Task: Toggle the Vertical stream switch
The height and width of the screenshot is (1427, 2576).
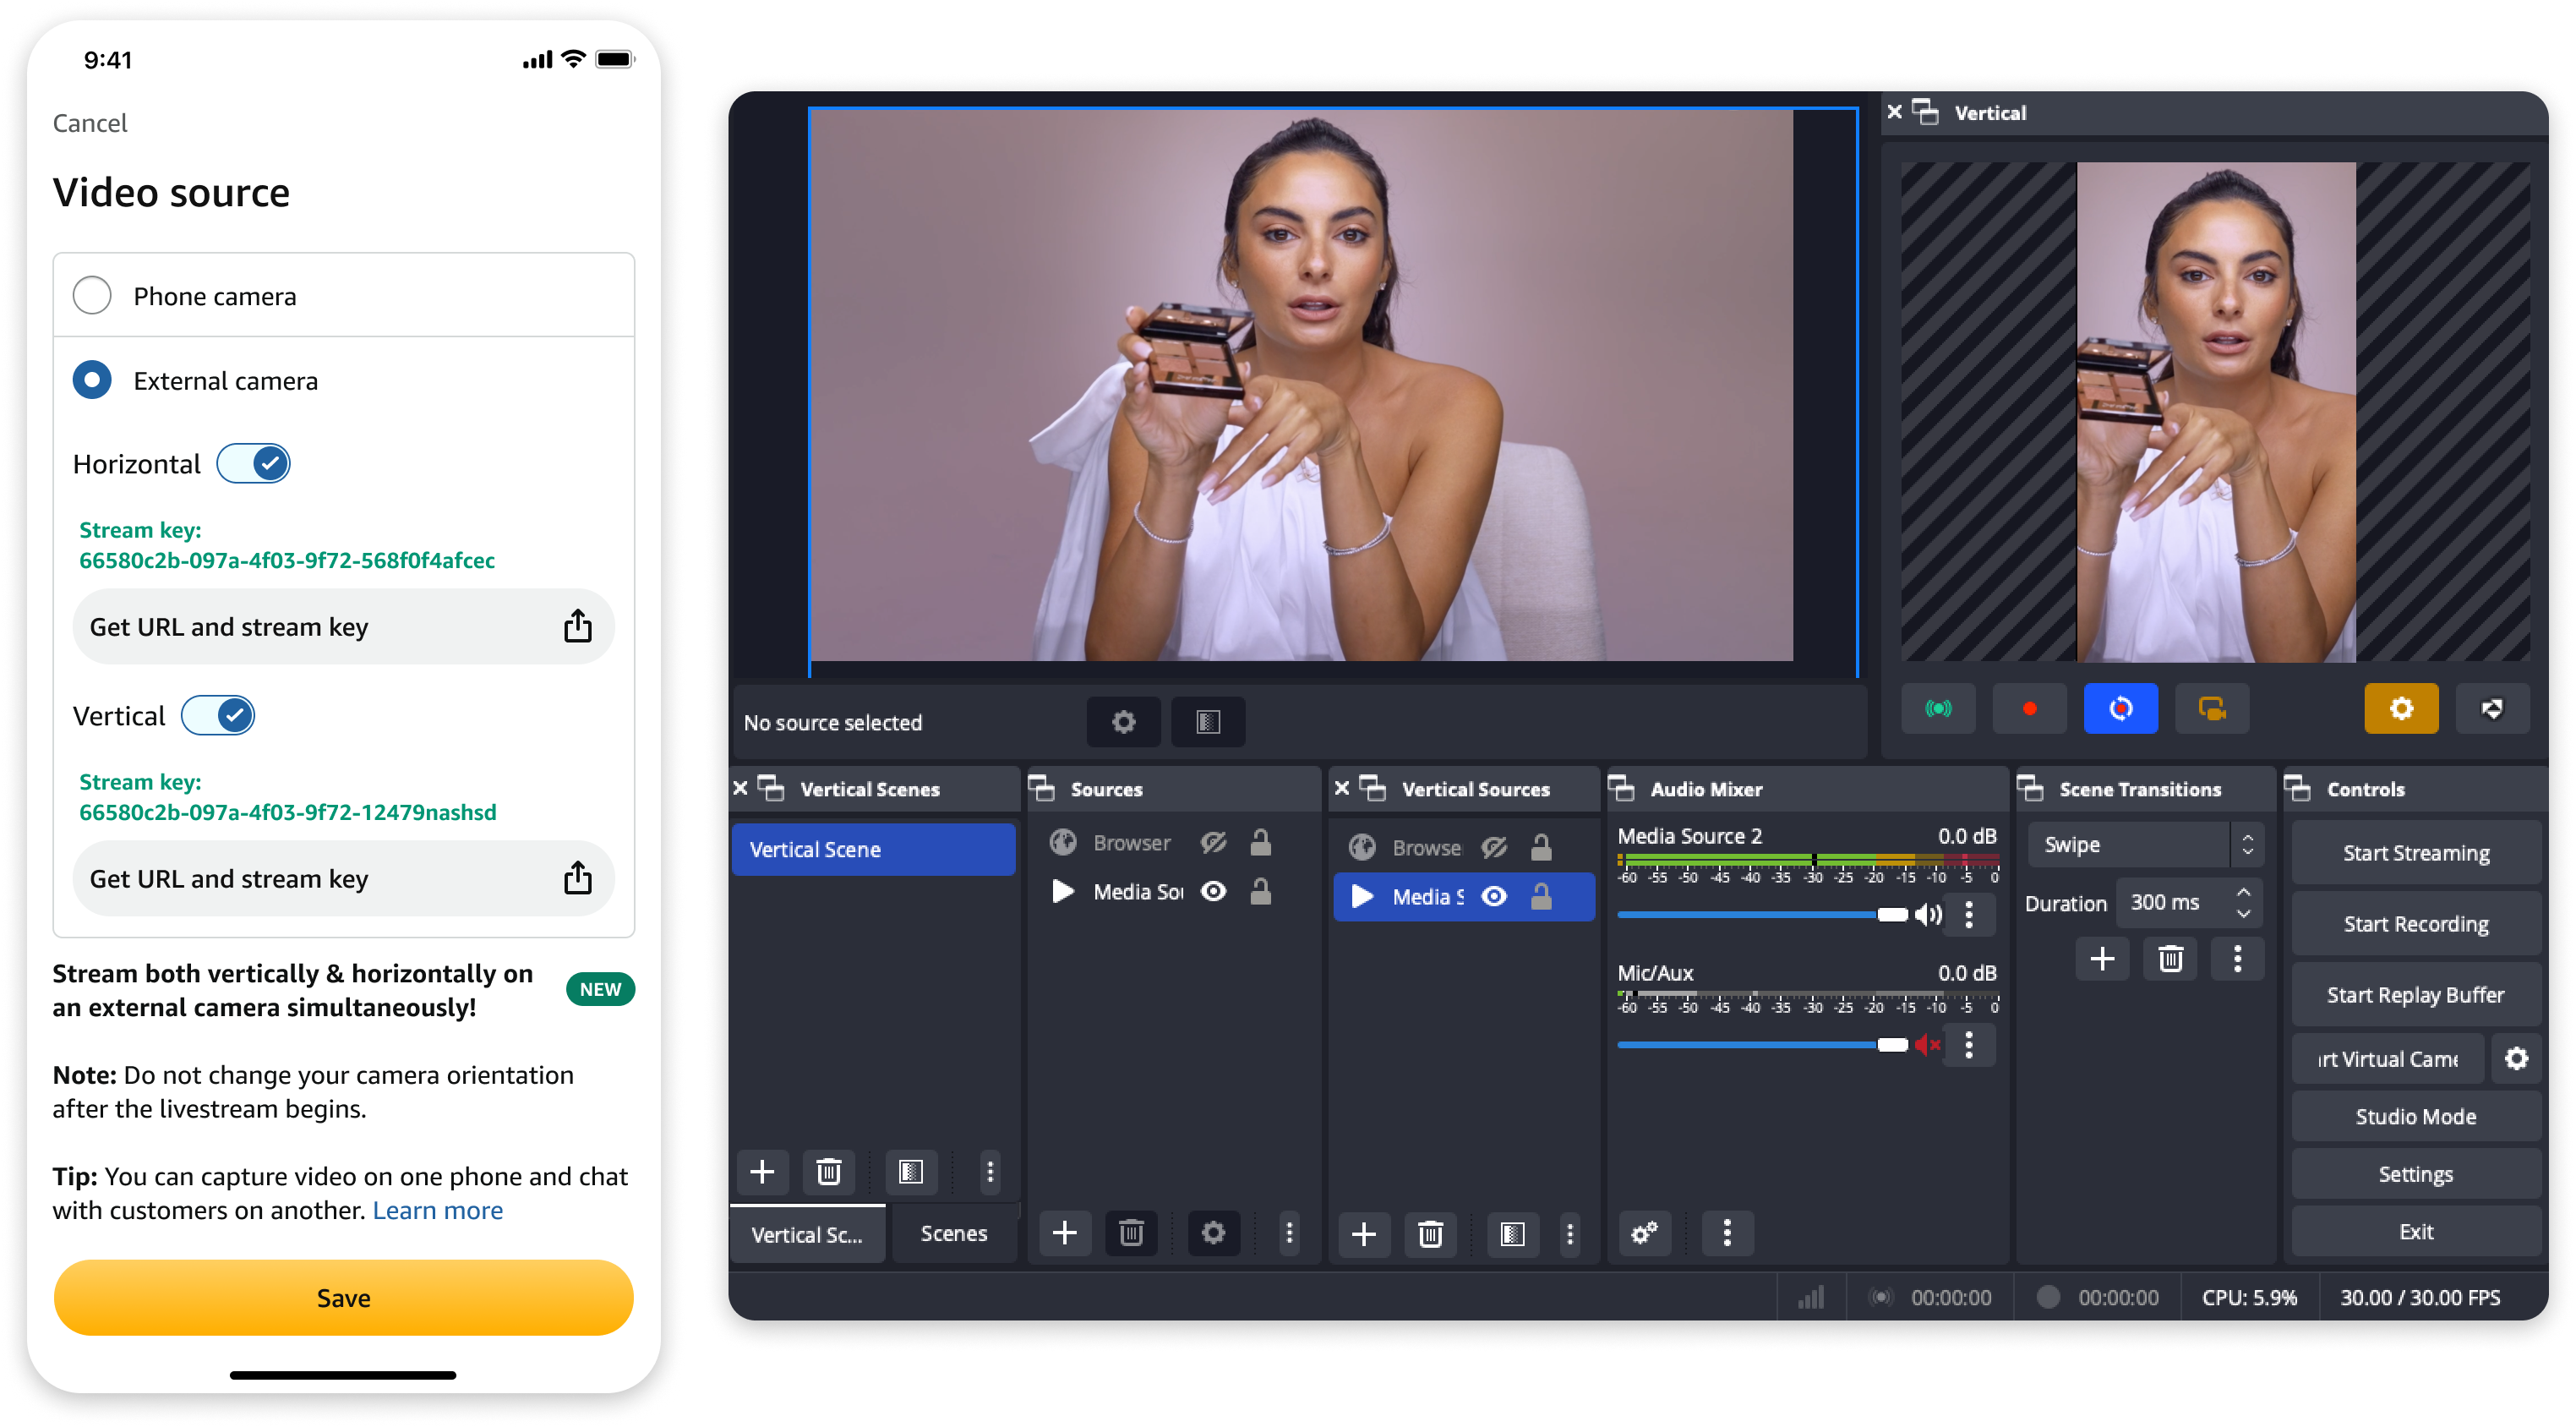Action: click(217, 715)
